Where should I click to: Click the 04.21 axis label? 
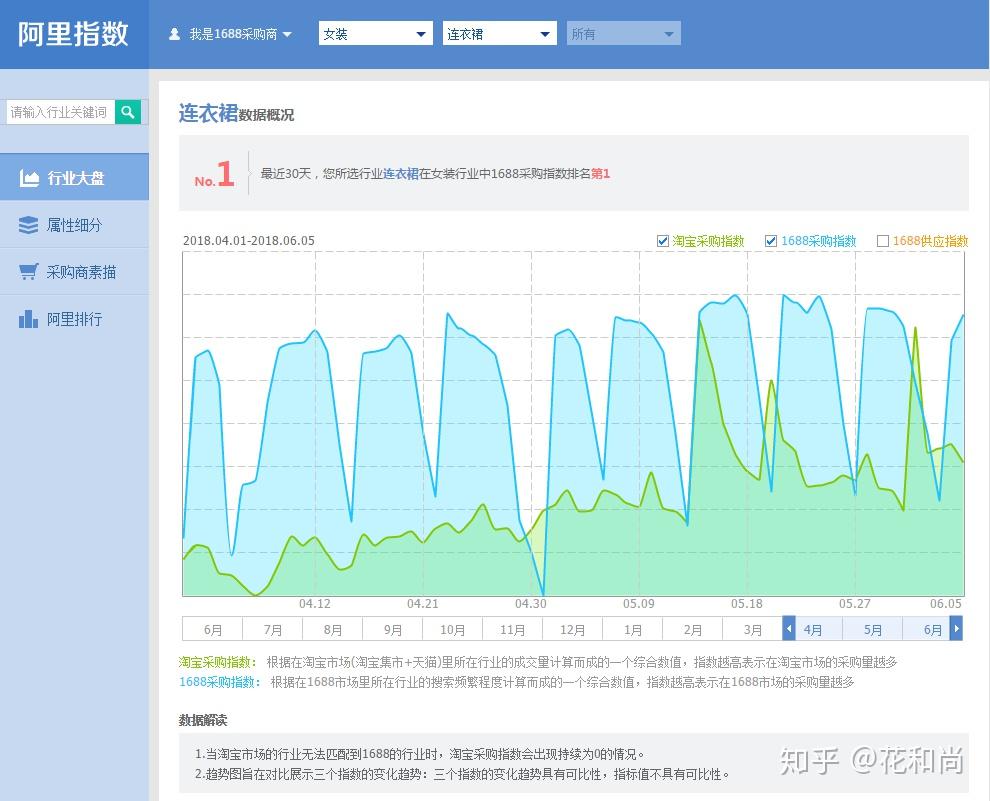coord(422,603)
